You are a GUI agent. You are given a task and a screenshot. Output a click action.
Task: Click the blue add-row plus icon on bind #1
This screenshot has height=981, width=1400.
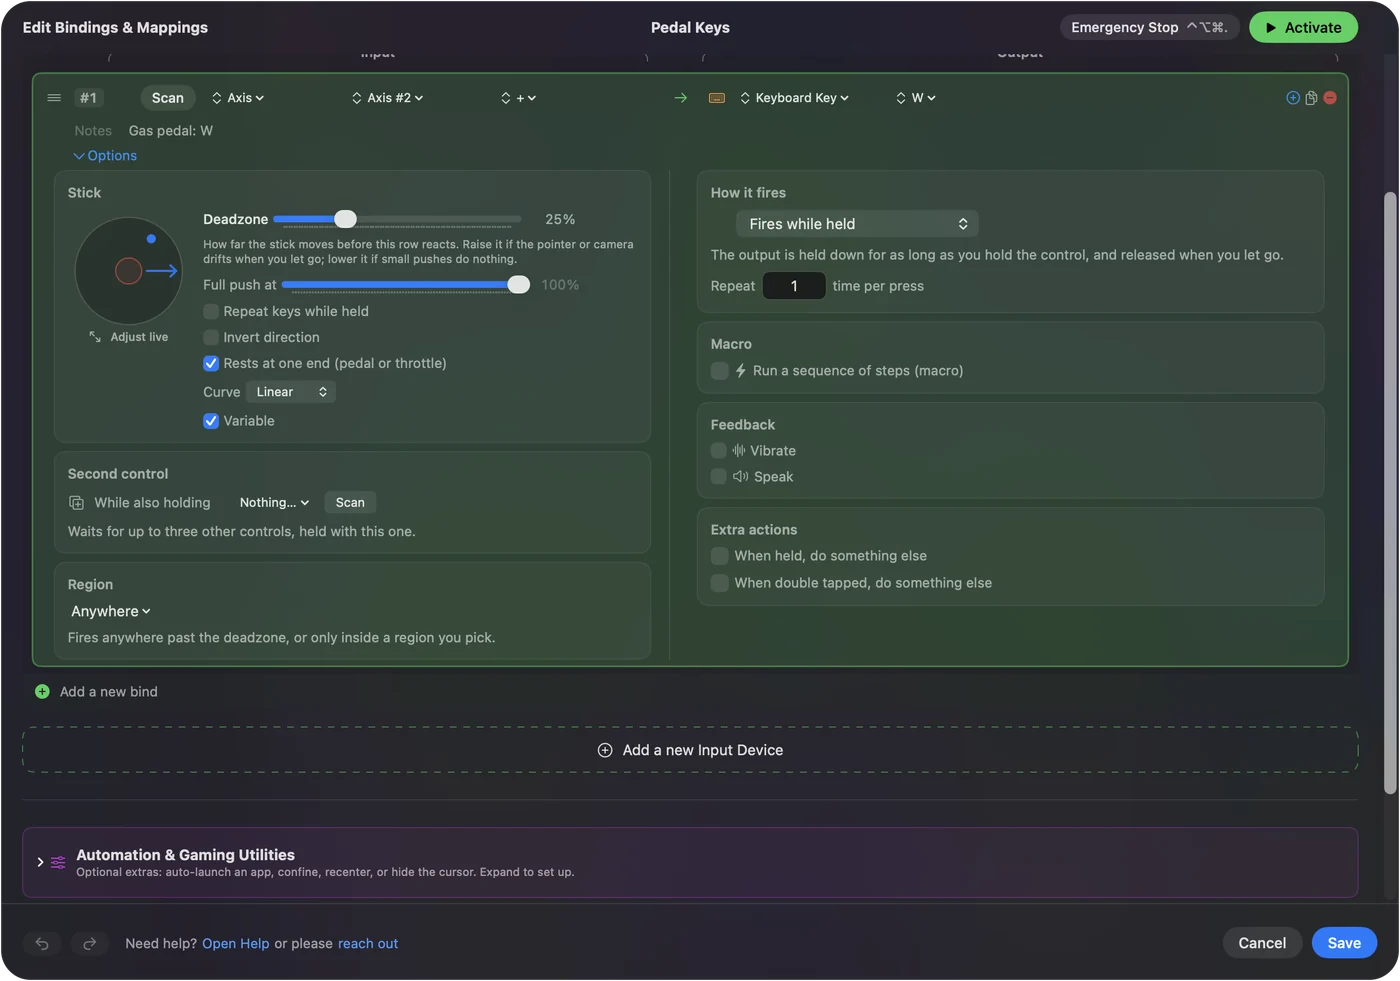click(x=1293, y=98)
